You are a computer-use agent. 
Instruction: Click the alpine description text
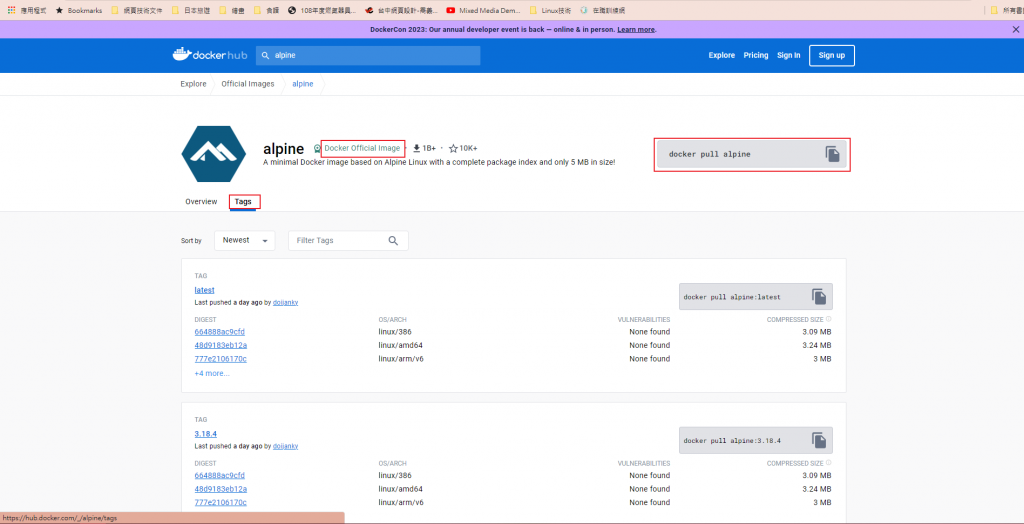tap(439, 162)
